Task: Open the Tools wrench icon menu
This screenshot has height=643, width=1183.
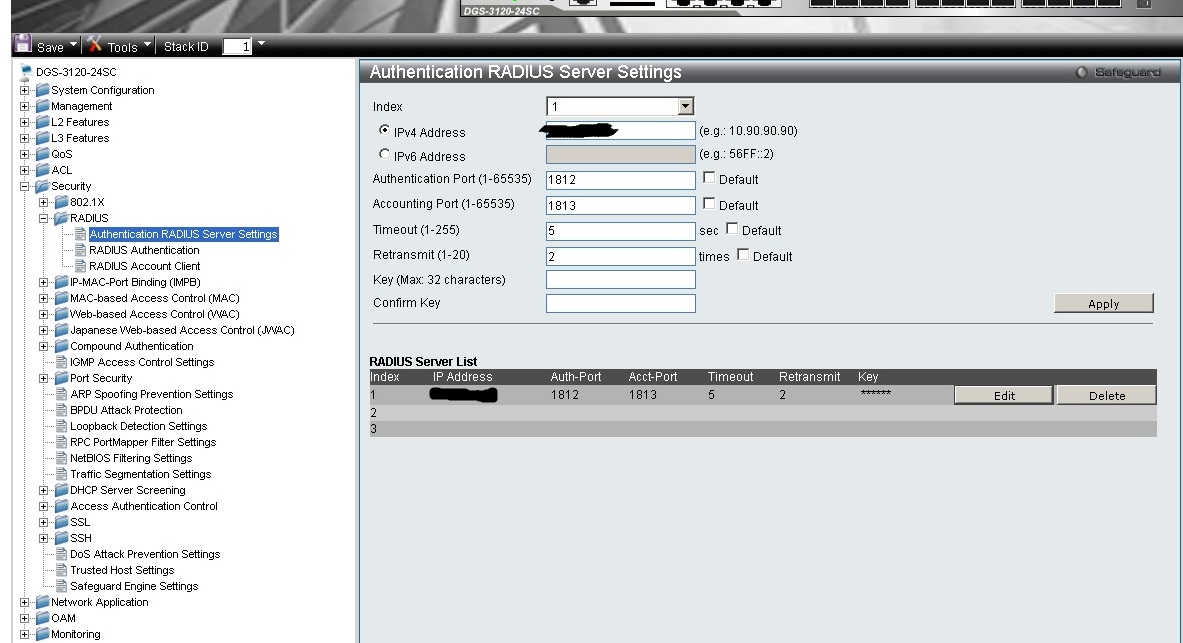Action: click(95, 45)
